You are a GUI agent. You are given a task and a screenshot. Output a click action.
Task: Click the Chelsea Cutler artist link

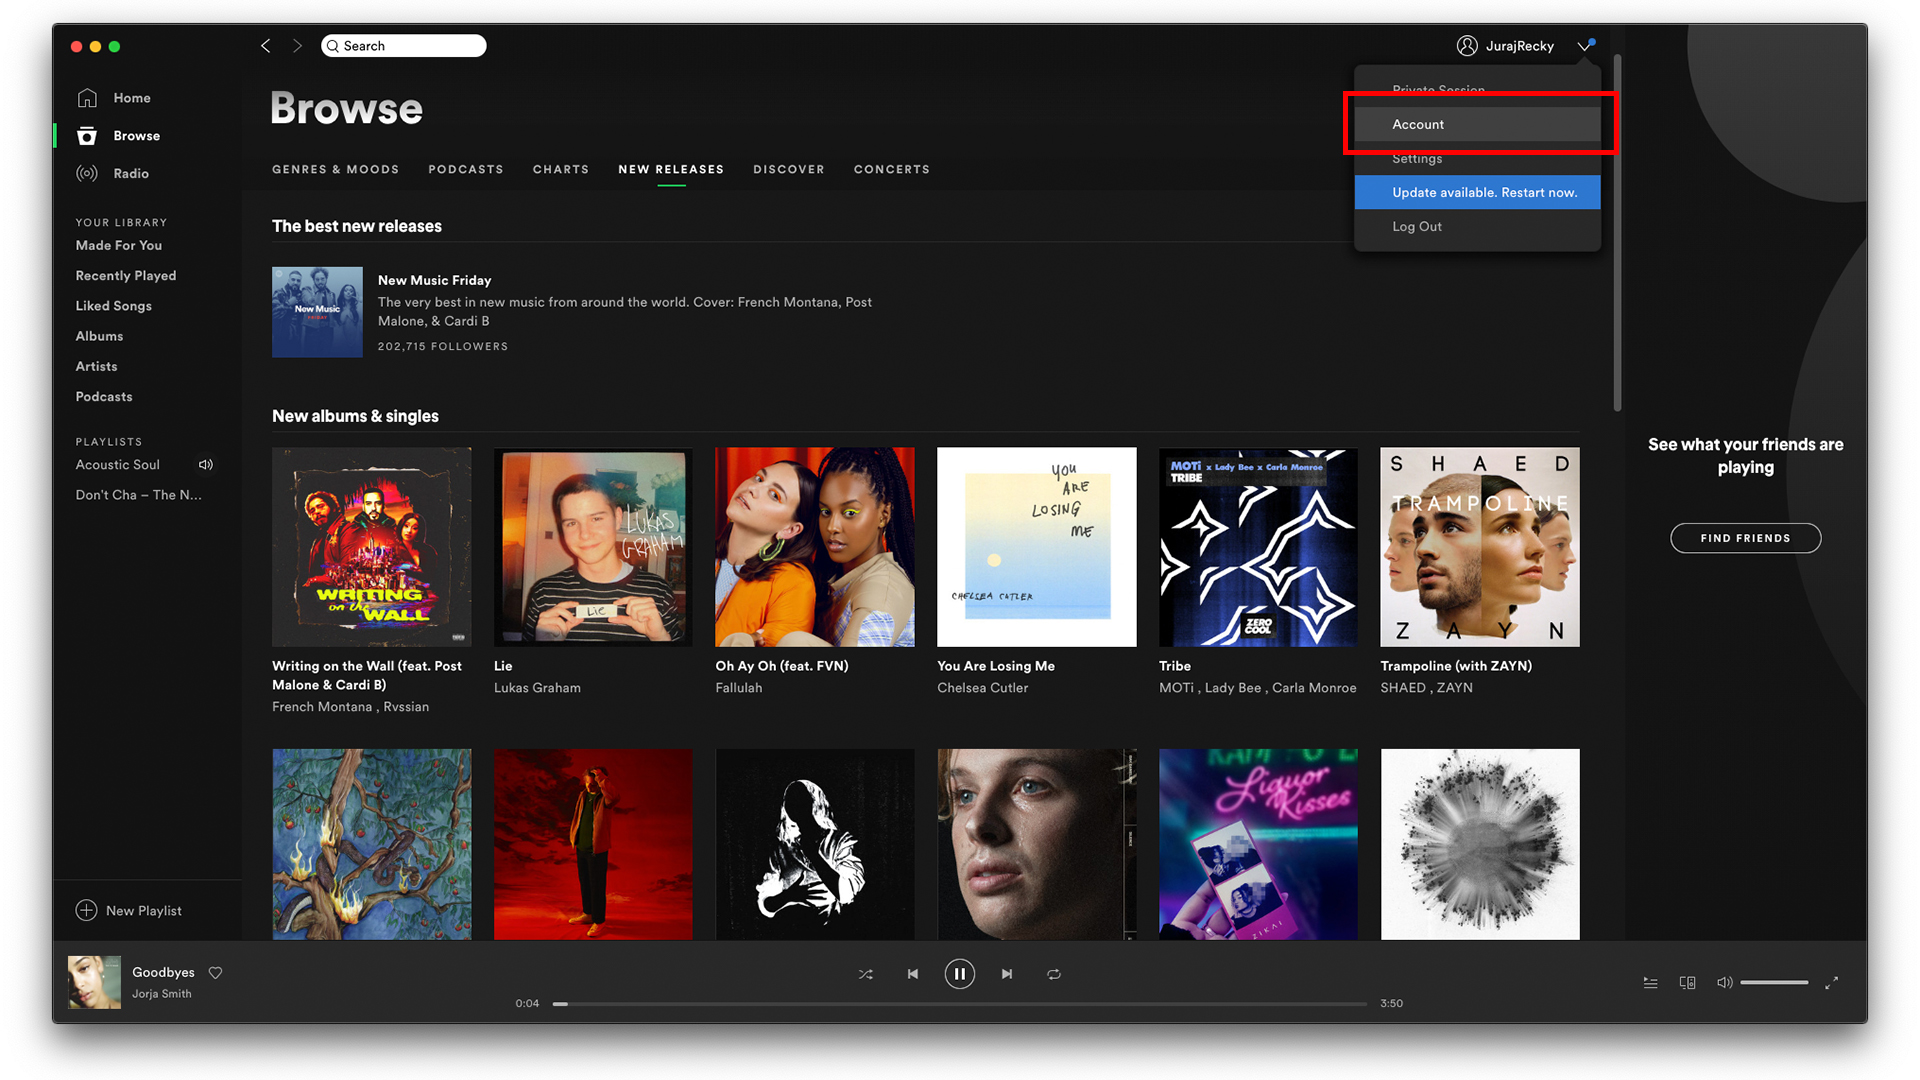coord(983,688)
